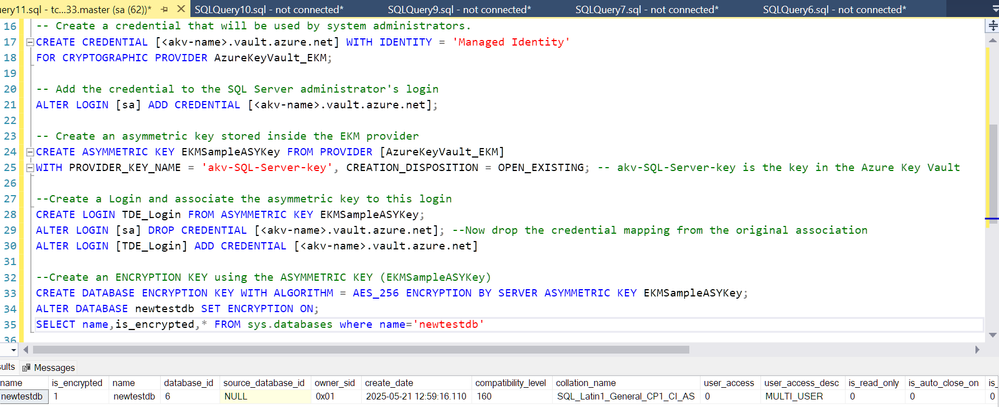
Task: Collapse the CREATE ASYMMETRIC KEY block at line 24
Action: 29,152
